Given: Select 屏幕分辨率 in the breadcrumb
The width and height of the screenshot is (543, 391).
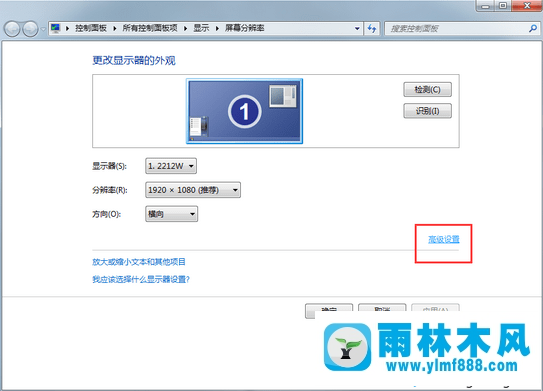Looking at the screenshot, I should pos(244,28).
